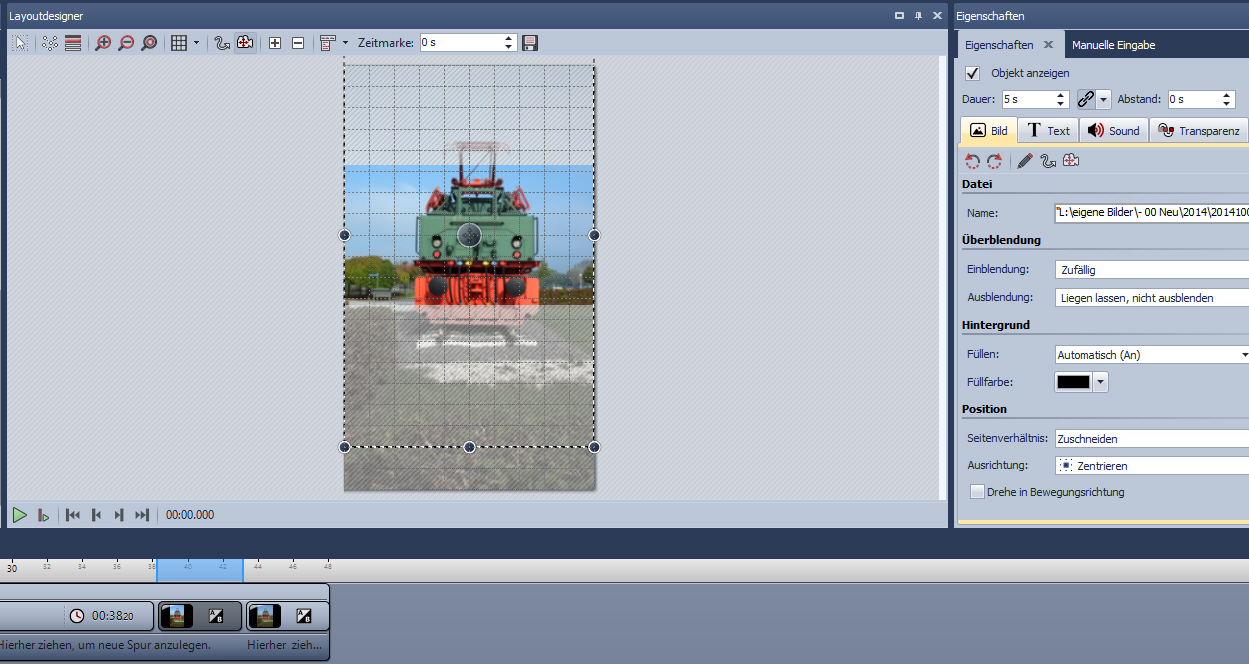Image resolution: width=1249 pixels, height=664 pixels.
Task: Click the rotate left icon in the Bild tab
Action: coord(972,161)
